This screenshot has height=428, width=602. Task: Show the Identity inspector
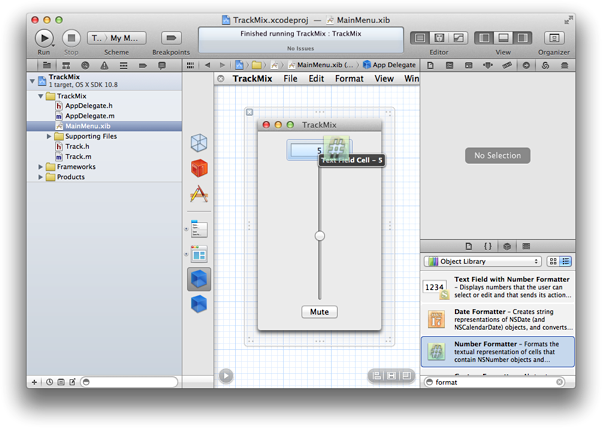pos(469,65)
